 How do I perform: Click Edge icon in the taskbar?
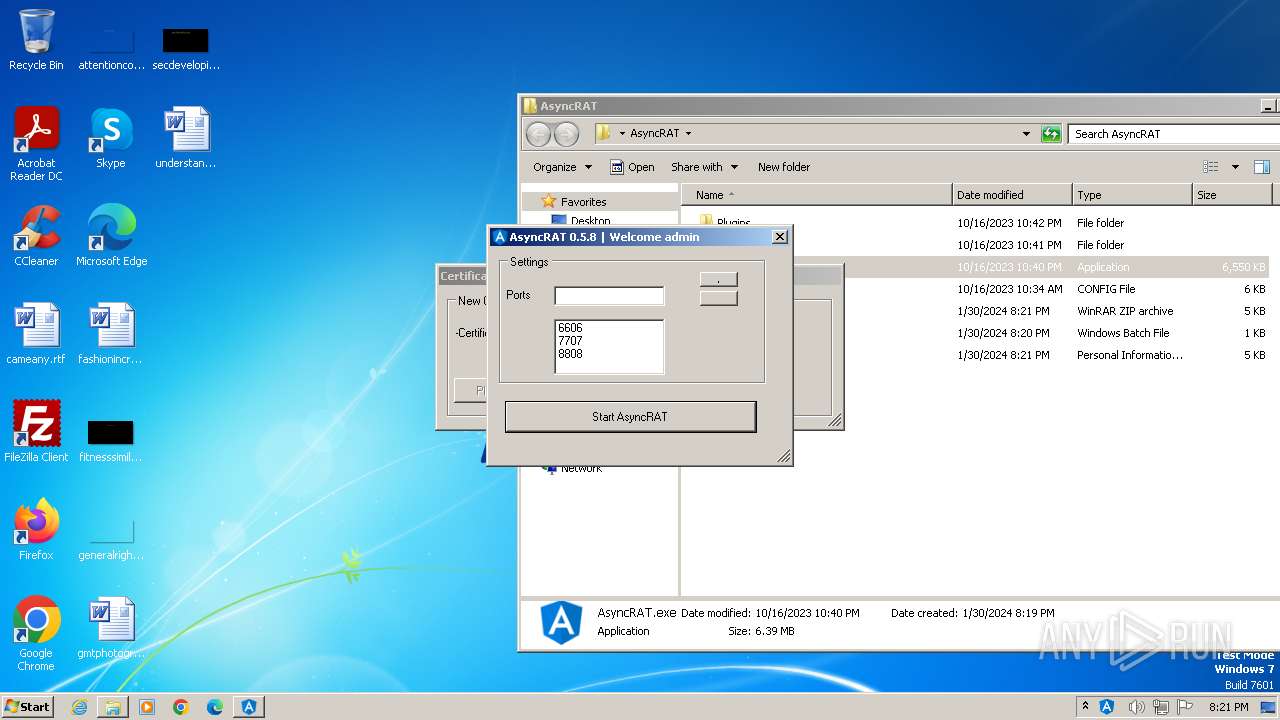(215, 707)
